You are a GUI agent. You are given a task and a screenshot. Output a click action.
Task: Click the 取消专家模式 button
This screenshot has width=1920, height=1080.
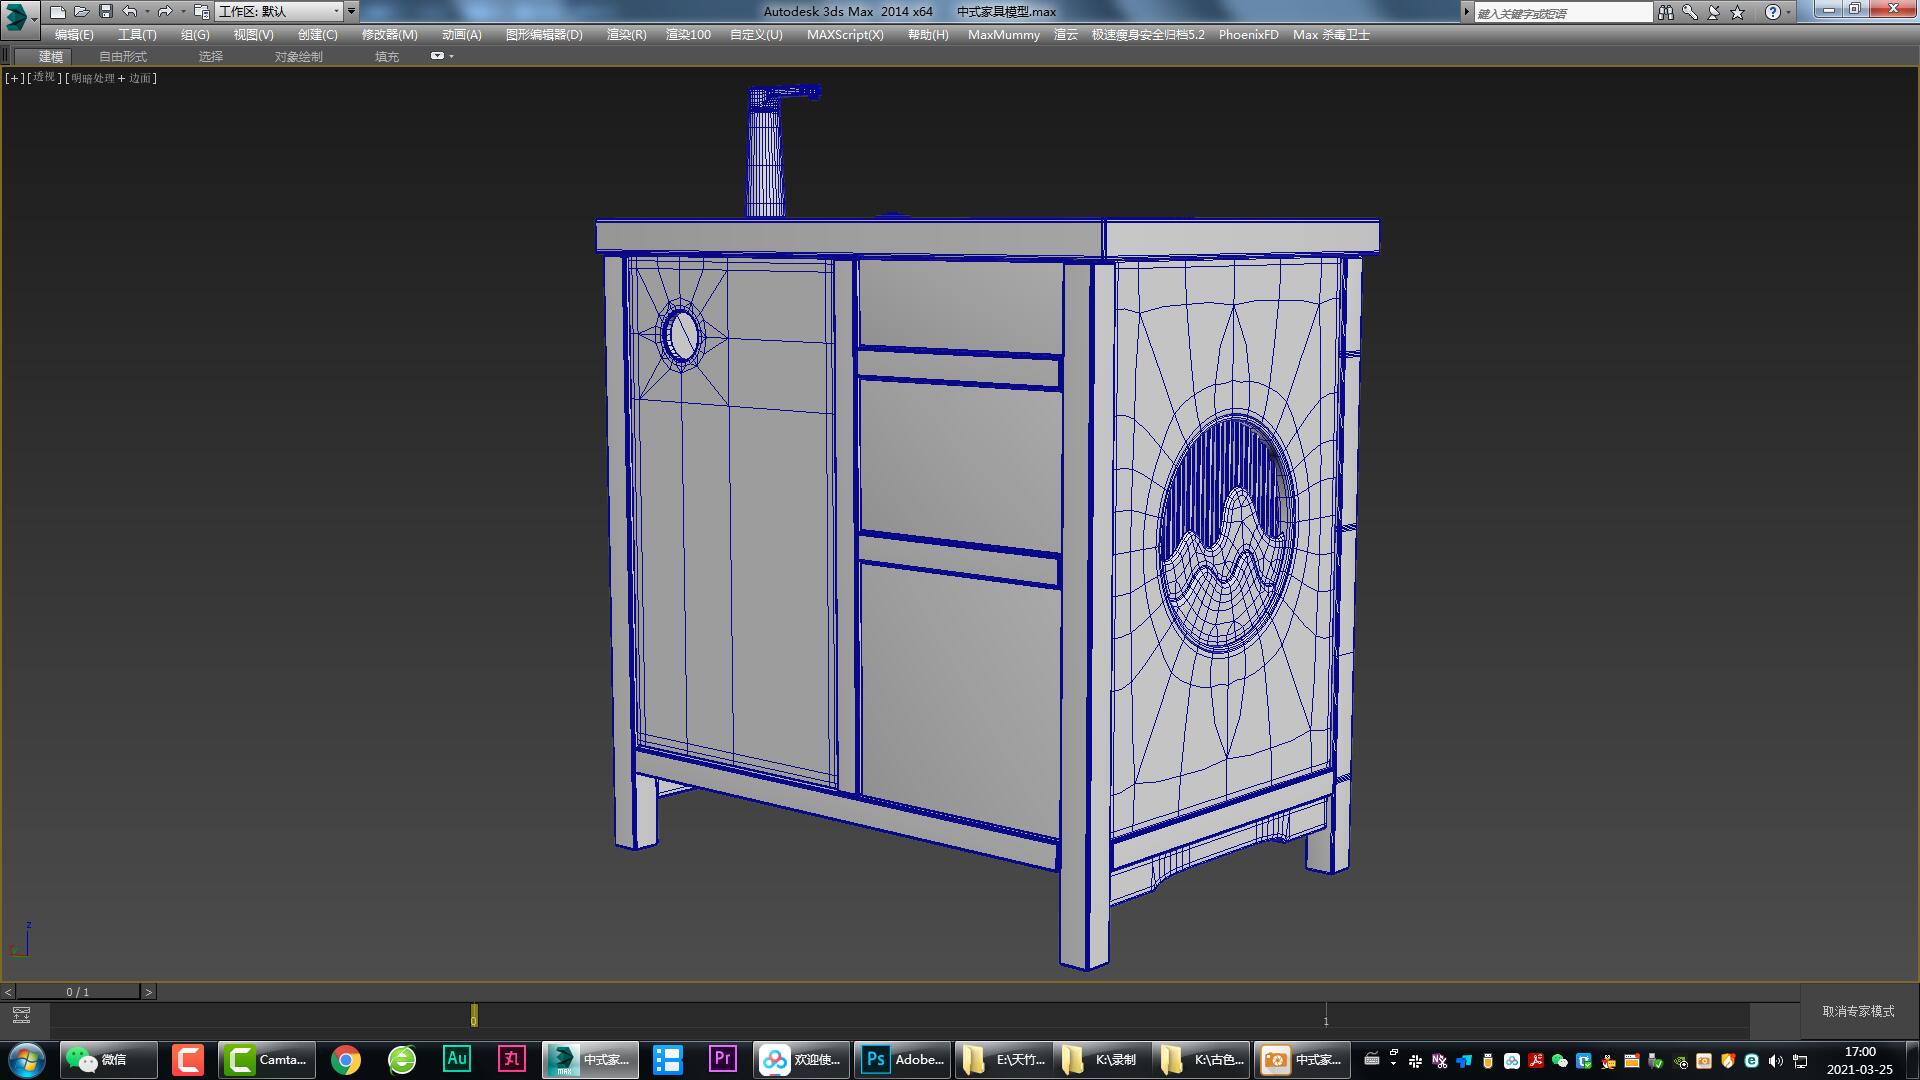click(1858, 1011)
